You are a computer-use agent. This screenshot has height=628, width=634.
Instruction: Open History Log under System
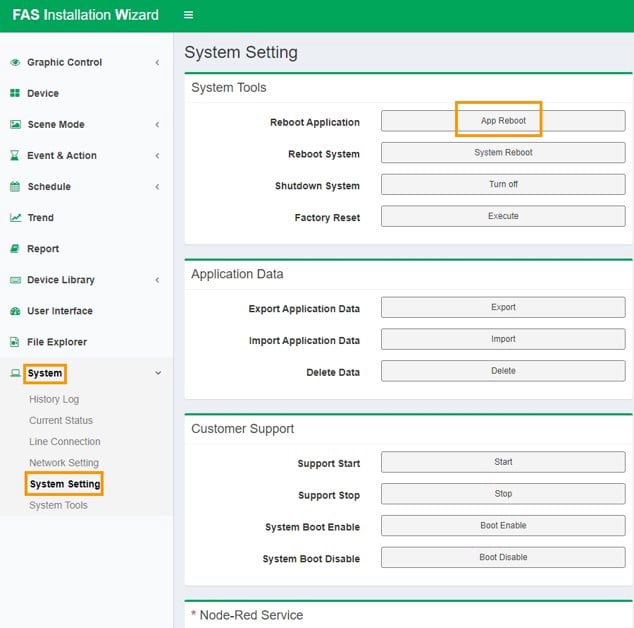tap(54, 399)
